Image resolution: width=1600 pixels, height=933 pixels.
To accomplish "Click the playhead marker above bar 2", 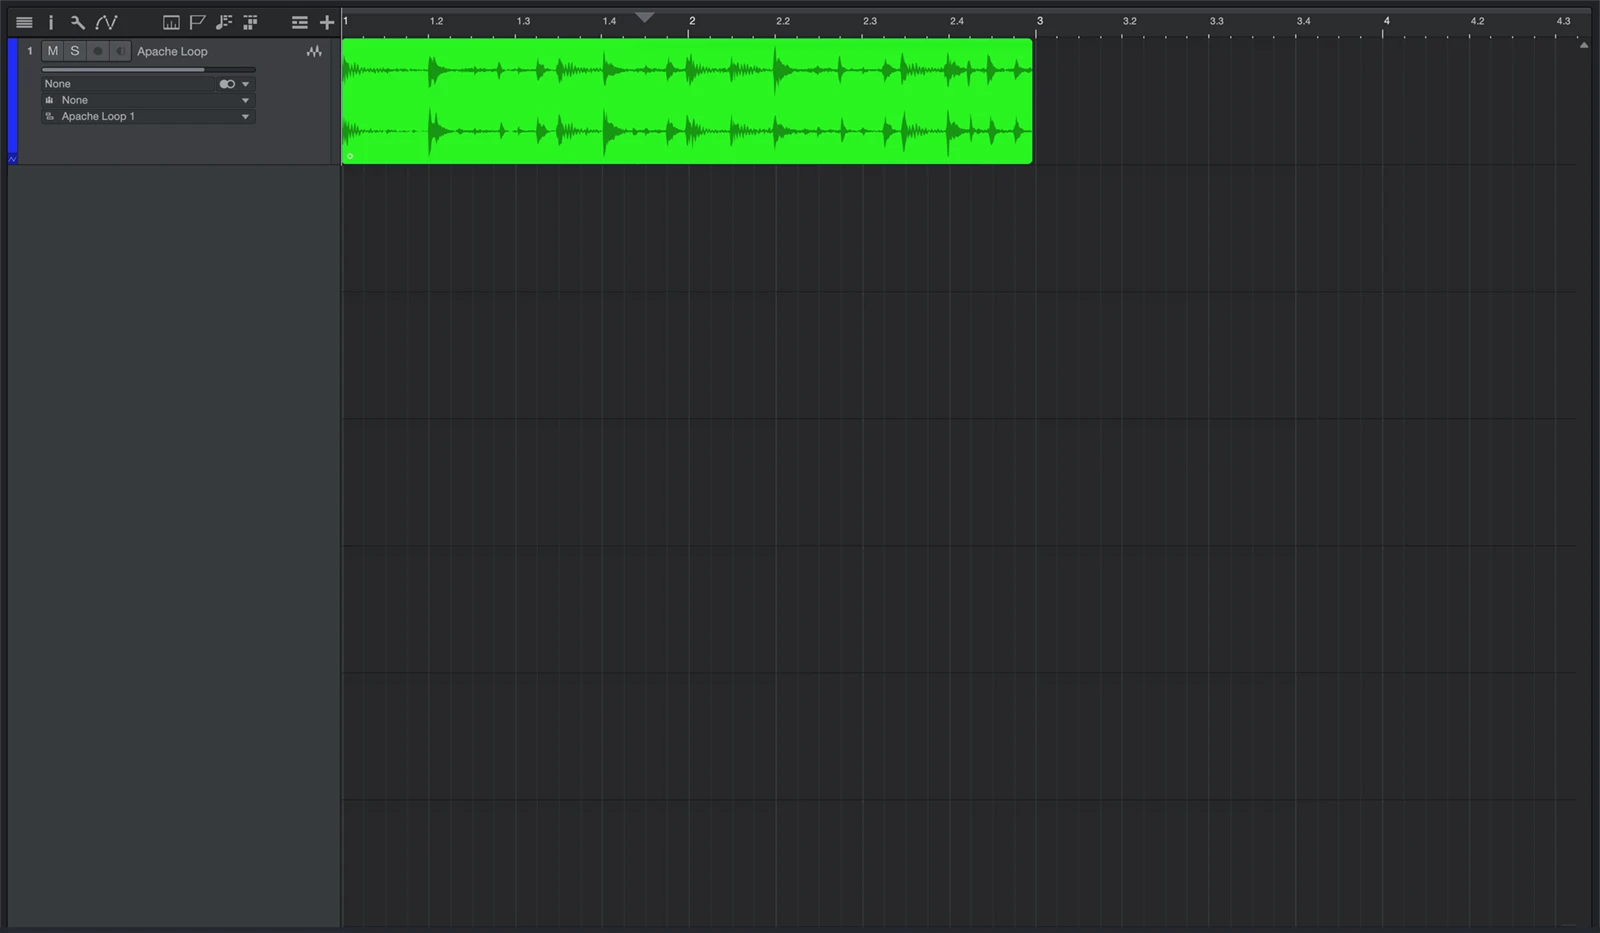I will (x=645, y=17).
